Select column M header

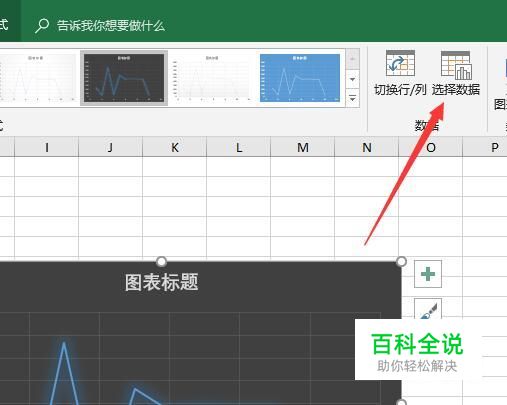(302, 147)
